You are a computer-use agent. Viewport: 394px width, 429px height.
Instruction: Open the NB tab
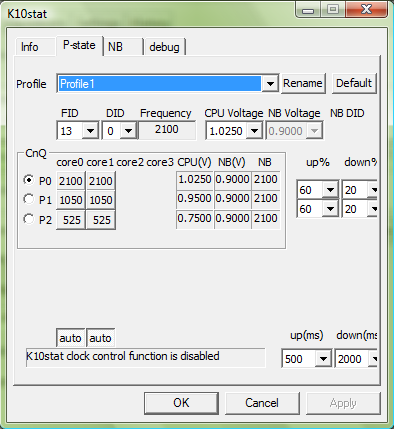point(123,47)
